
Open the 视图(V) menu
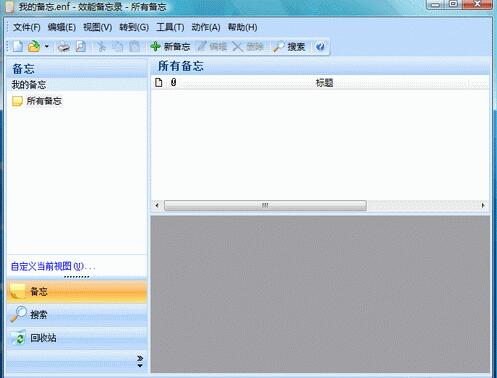pyautogui.click(x=97, y=27)
